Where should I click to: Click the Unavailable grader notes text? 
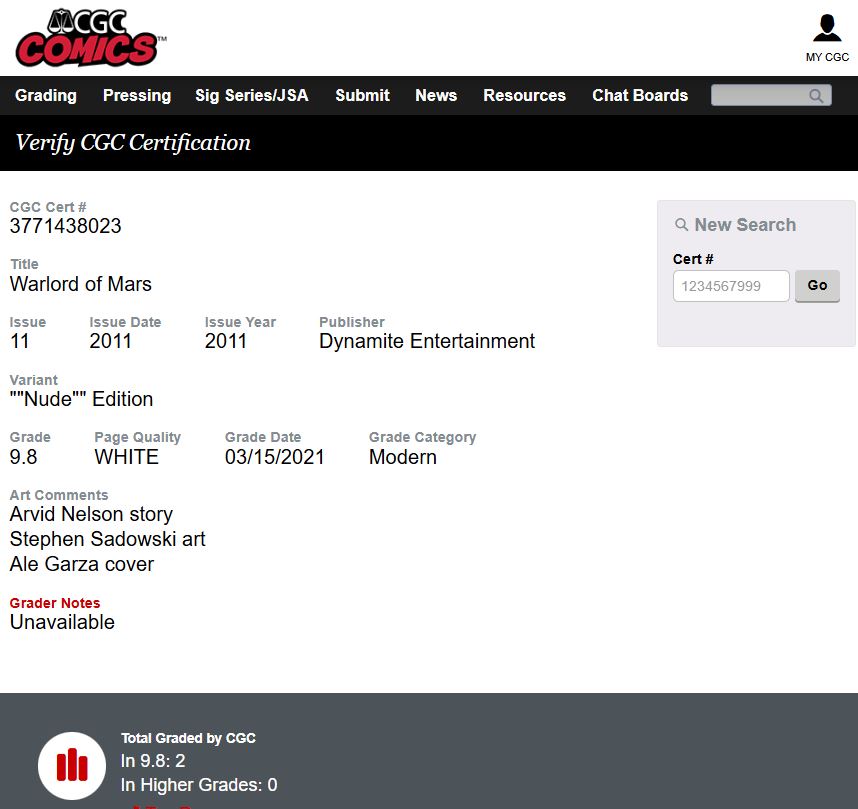[x=62, y=622]
